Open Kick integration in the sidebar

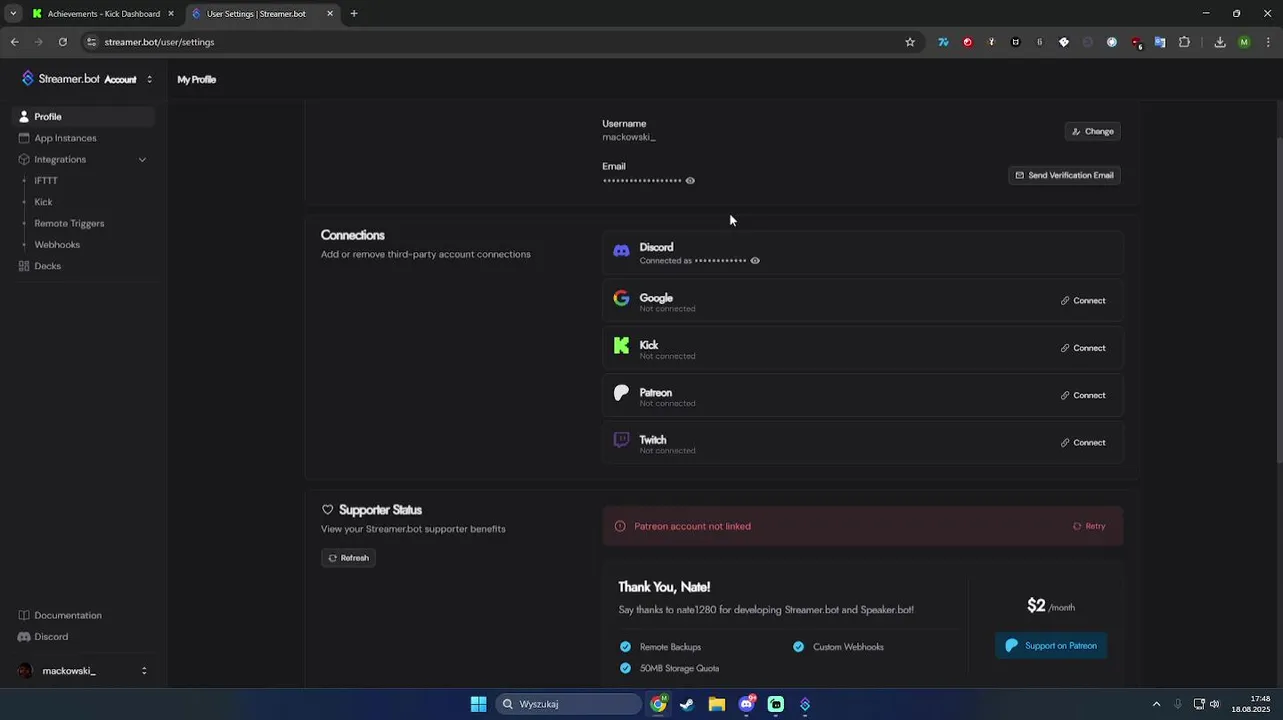tap(43, 202)
